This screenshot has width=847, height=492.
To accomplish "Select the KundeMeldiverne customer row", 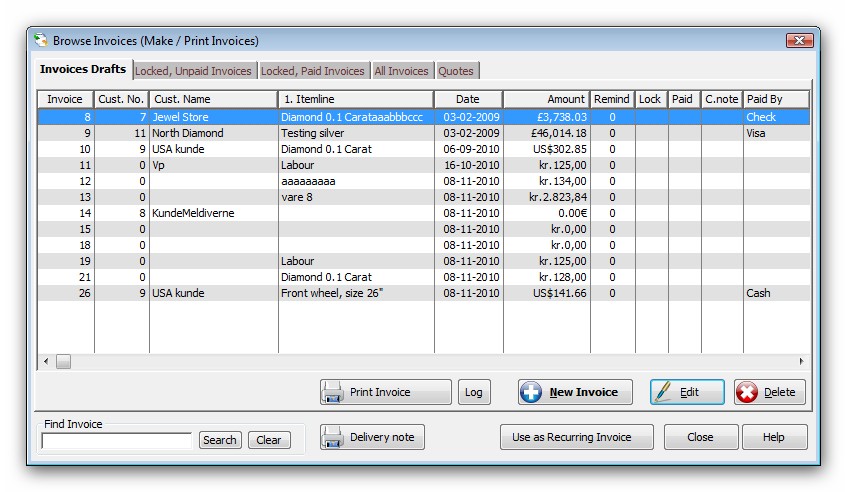I will click(x=424, y=213).
